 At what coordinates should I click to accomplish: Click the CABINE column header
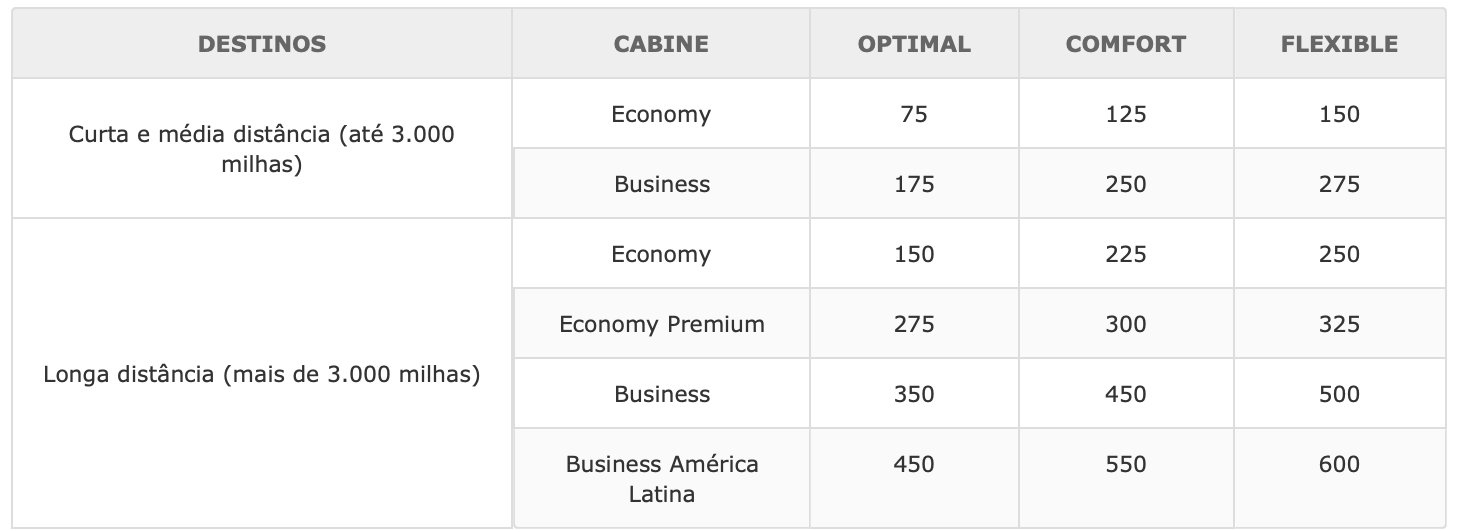(x=661, y=44)
